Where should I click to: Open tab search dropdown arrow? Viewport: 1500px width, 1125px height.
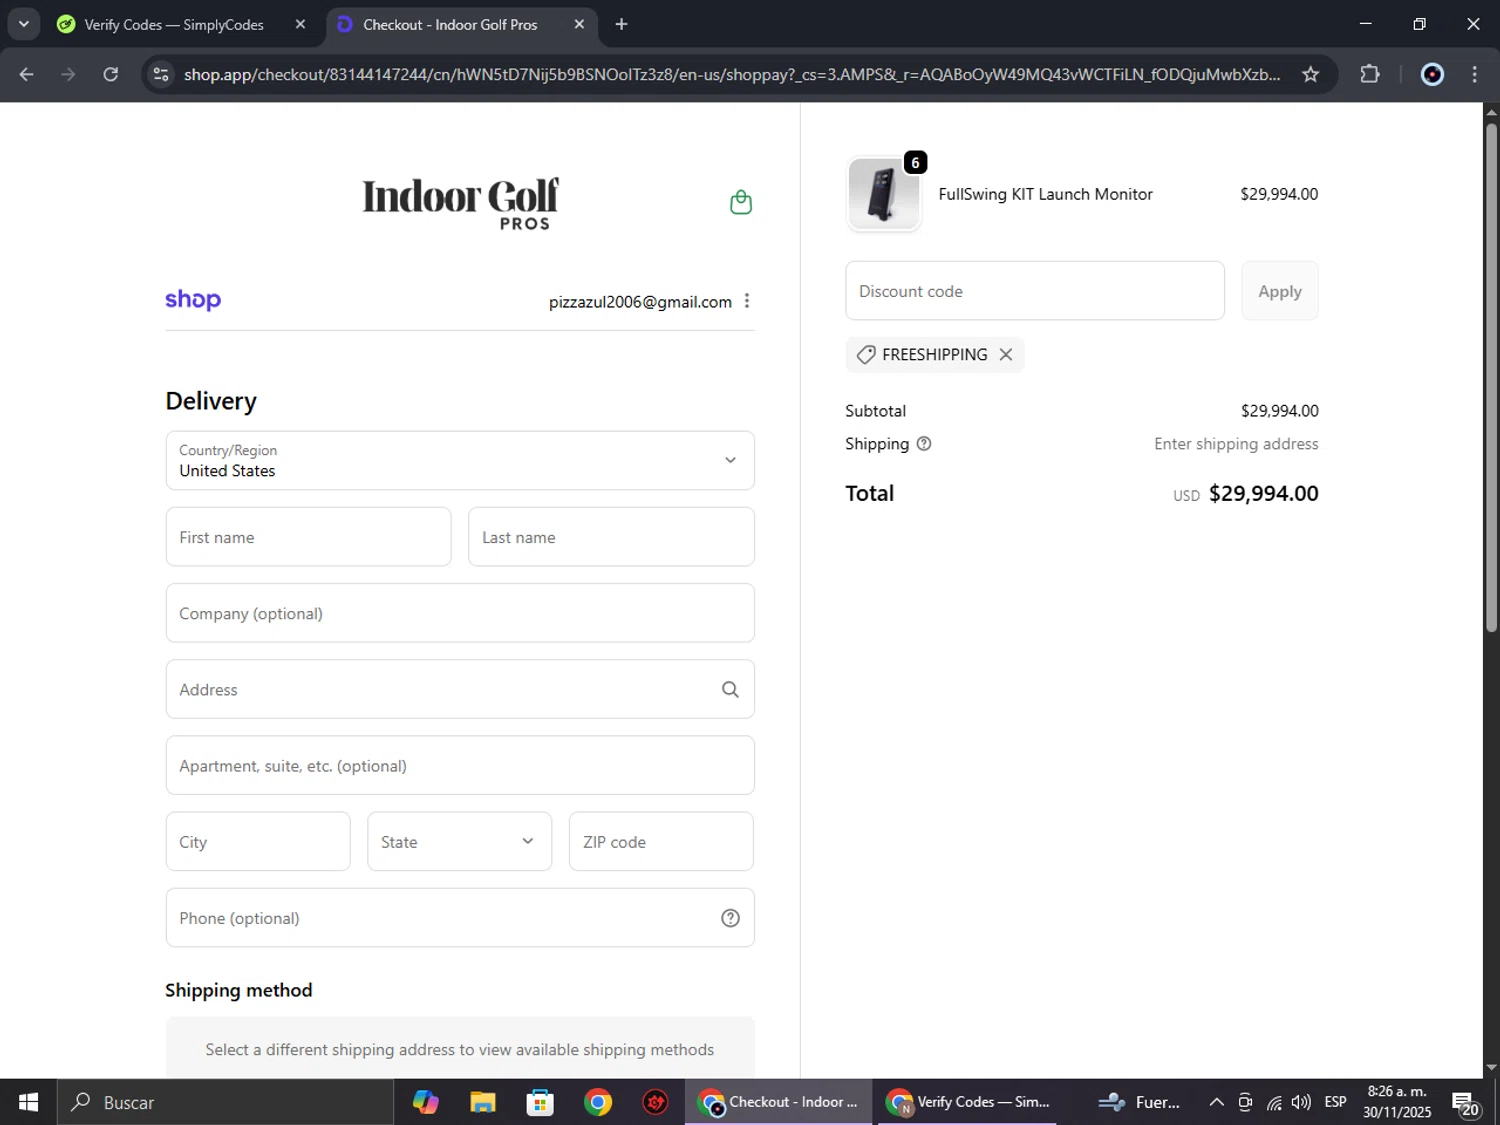[23, 24]
